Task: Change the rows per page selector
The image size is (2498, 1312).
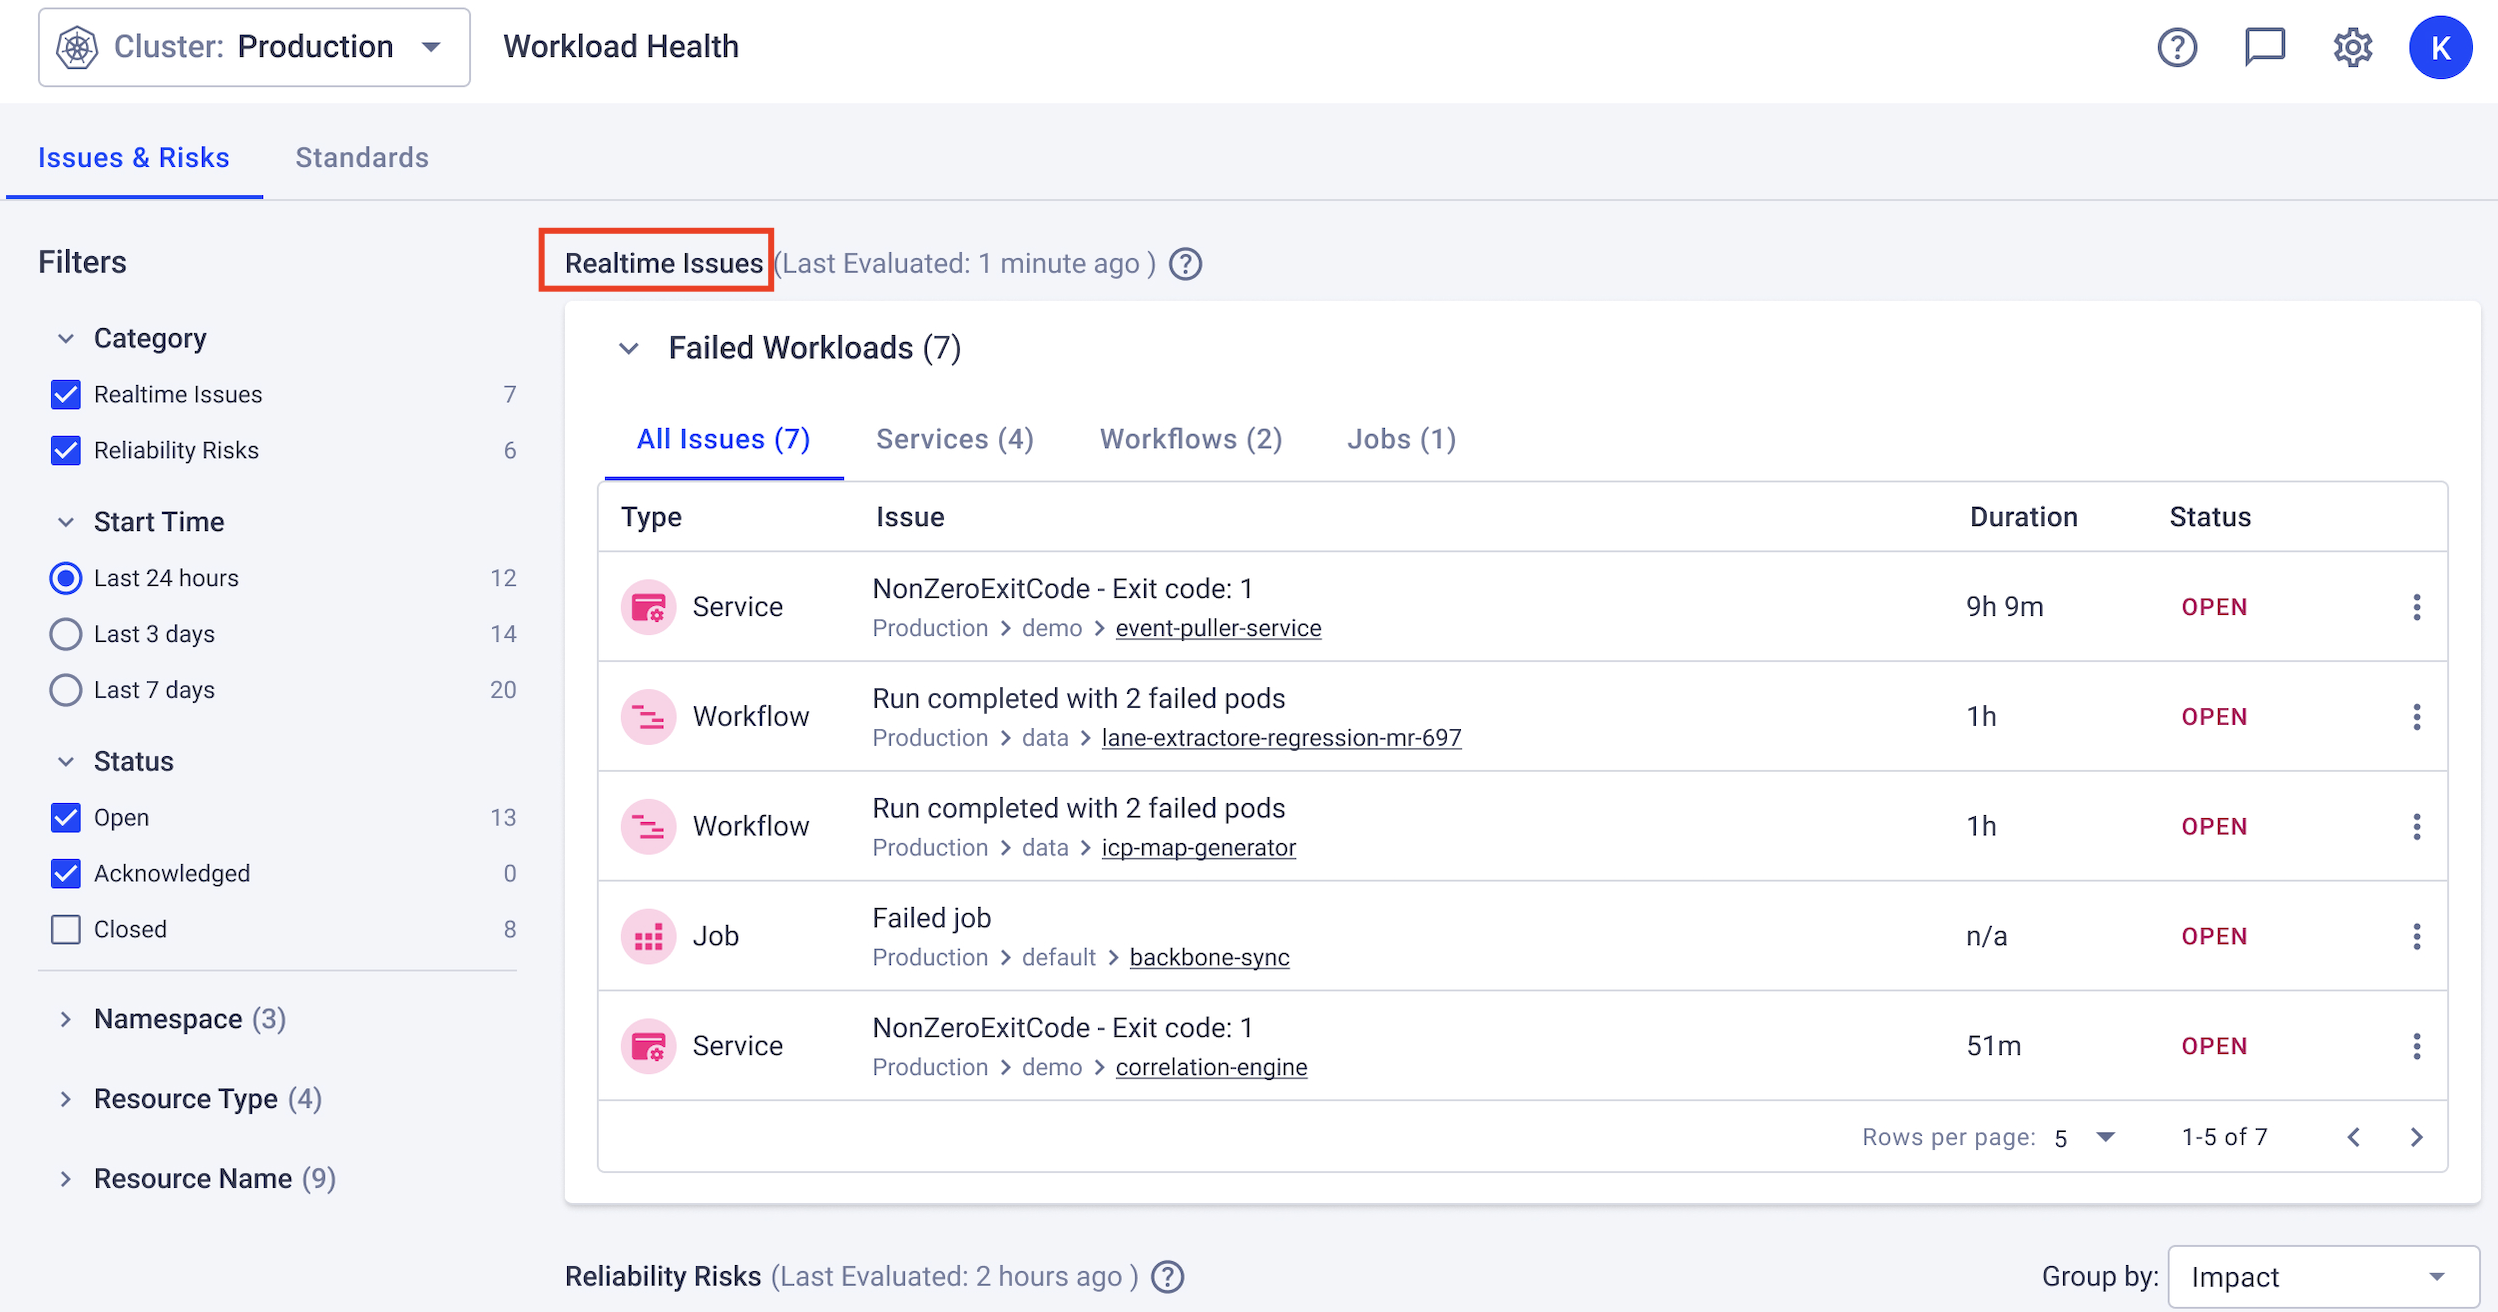Action: click(2085, 1138)
